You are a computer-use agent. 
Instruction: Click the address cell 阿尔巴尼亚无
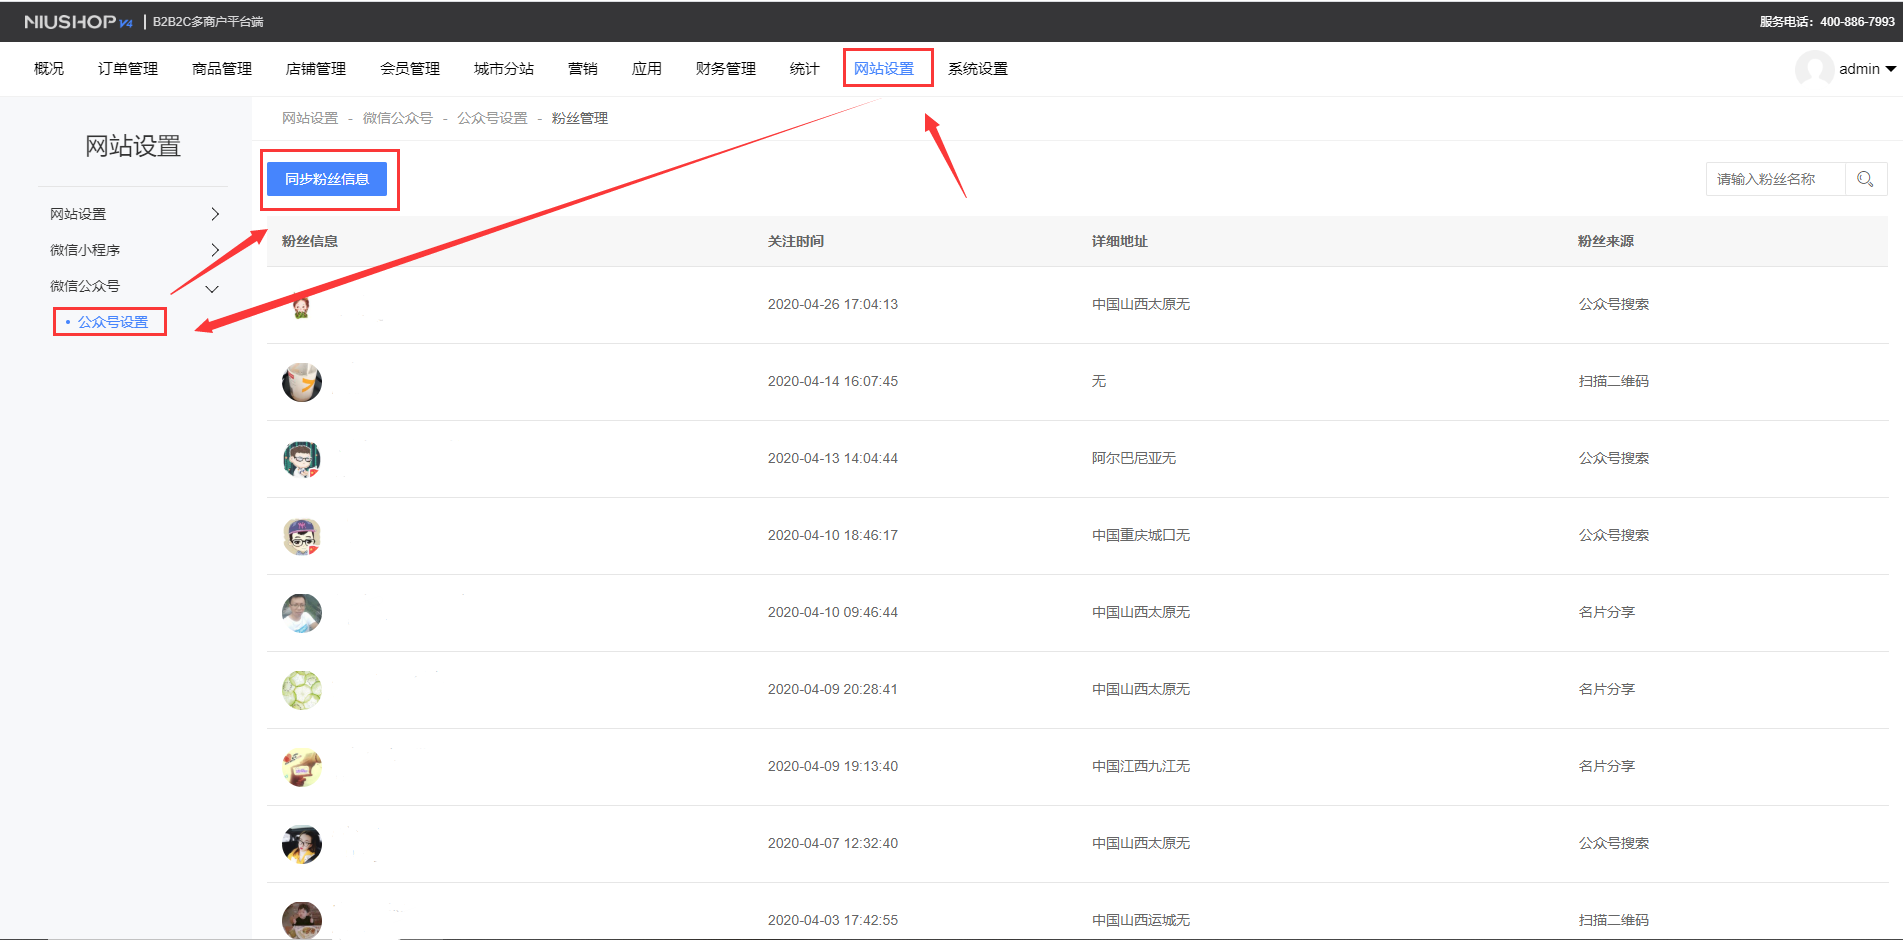click(x=1134, y=458)
